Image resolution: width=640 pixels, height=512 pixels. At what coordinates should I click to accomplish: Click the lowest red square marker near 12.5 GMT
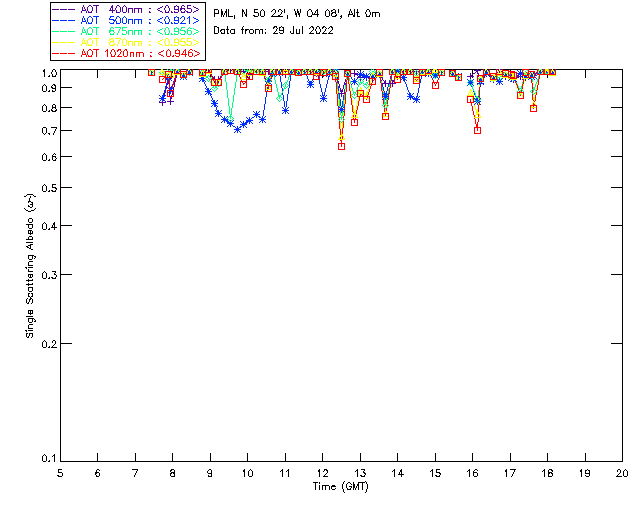tap(342, 146)
